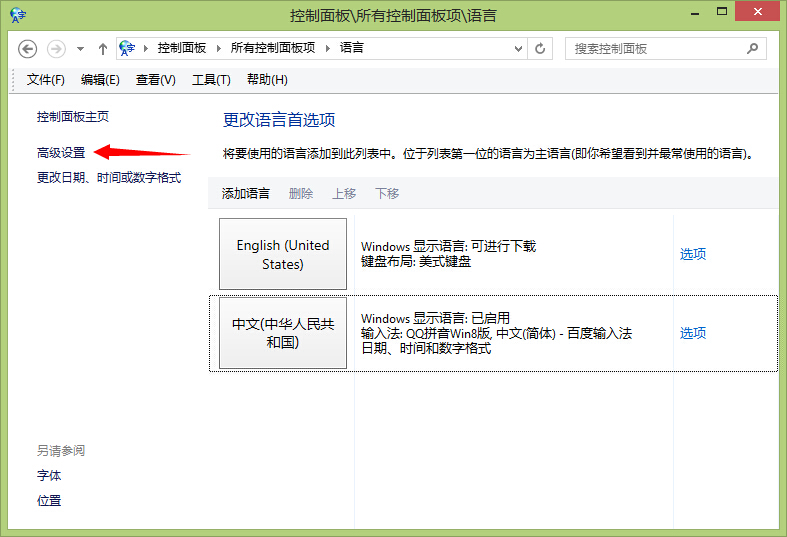Expand the chevron before 控制面板 breadcrumb
The image size is (787, 537).
pos(146,48)
